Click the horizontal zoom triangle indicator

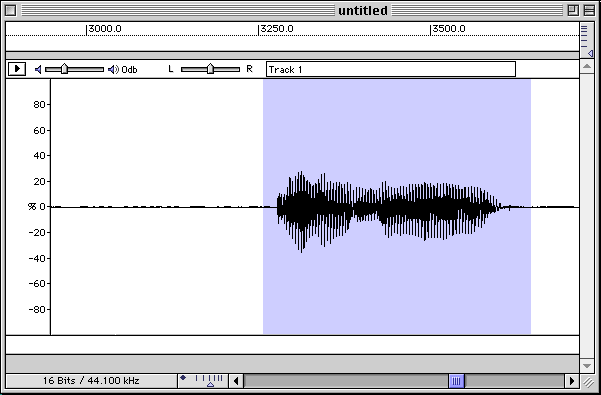210,384
